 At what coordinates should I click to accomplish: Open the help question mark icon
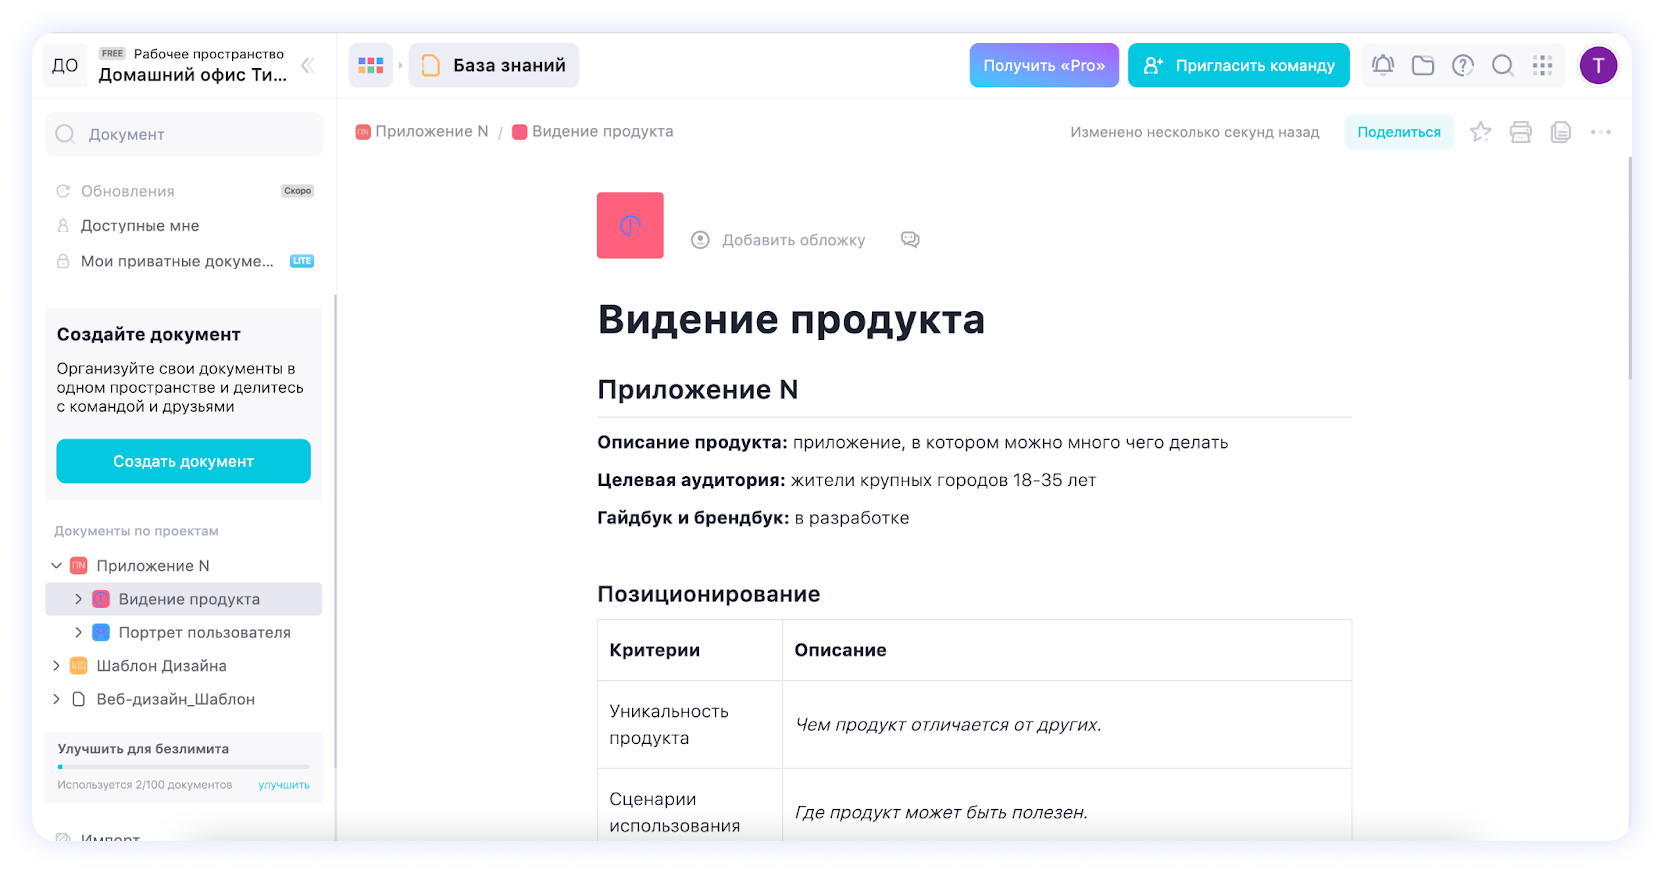pos(1463,66)
